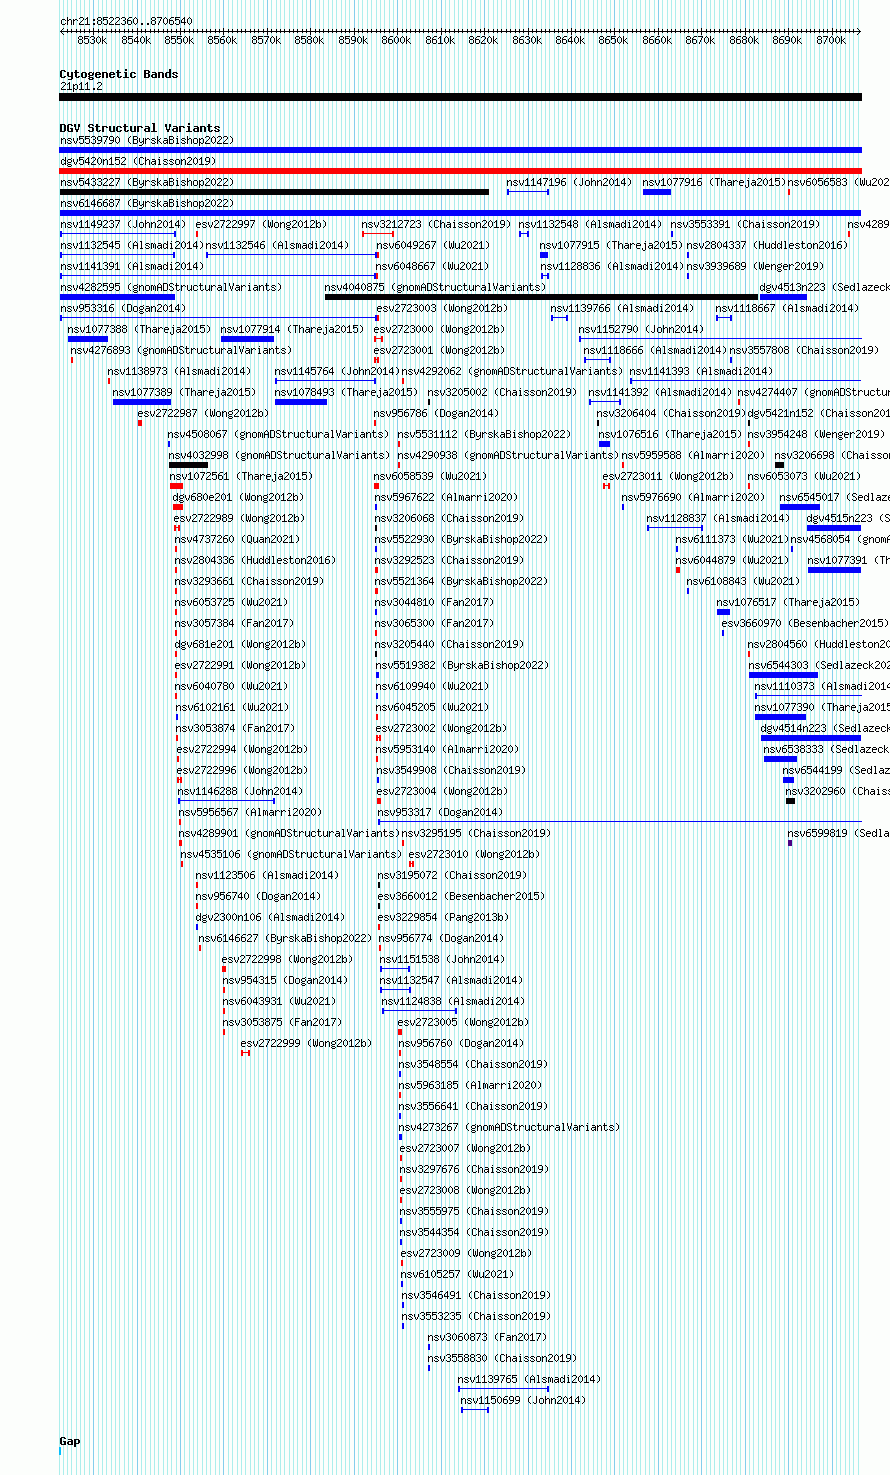890x1475 pixels.
Task: Click esv2722997 (Wong2012b) label
Action: [x=261, y=224]
